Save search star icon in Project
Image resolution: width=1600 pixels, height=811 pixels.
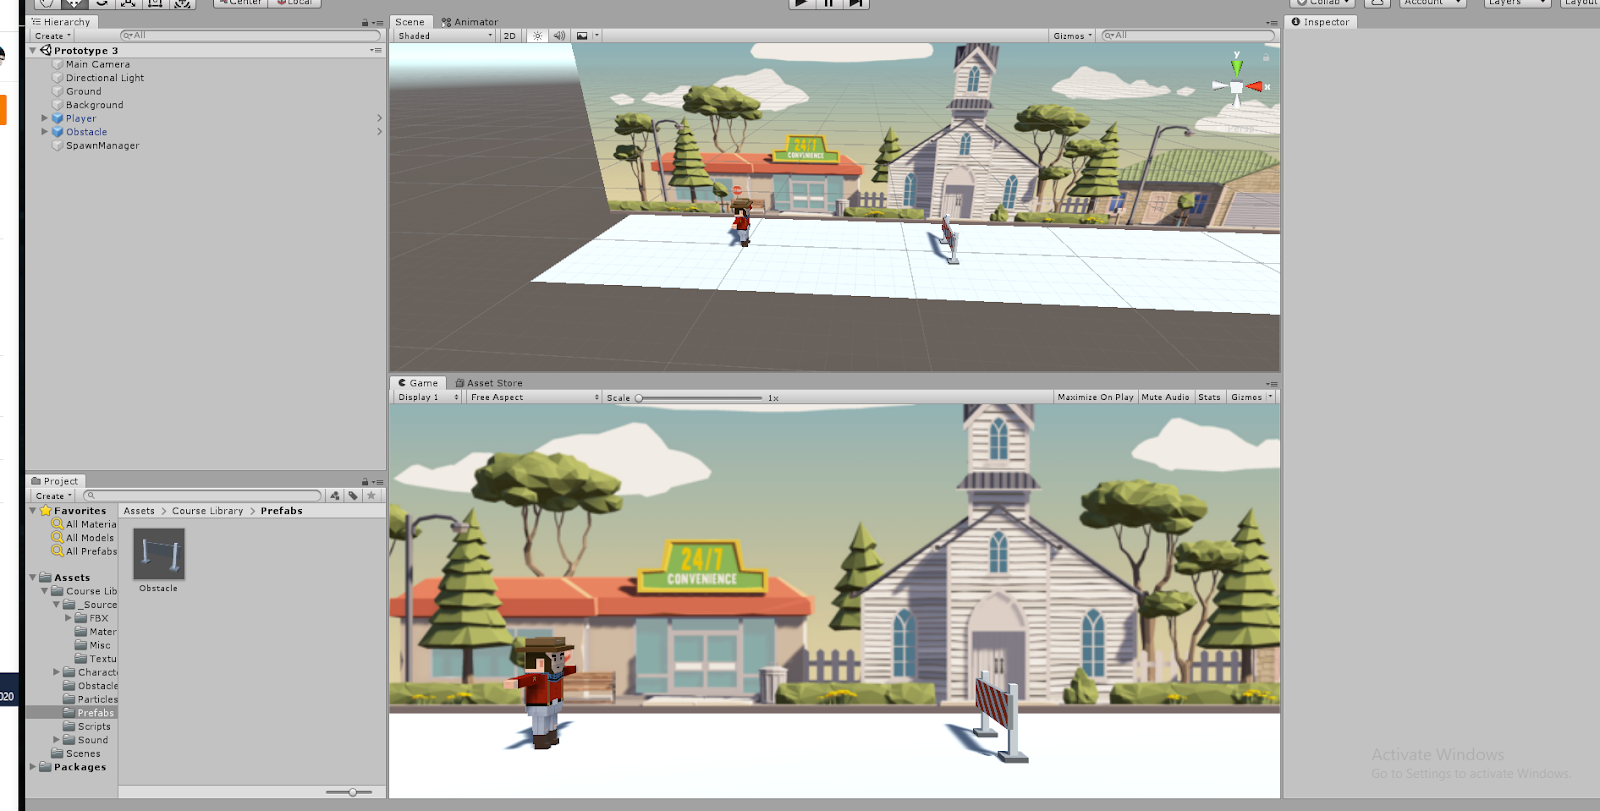[371, 495]
